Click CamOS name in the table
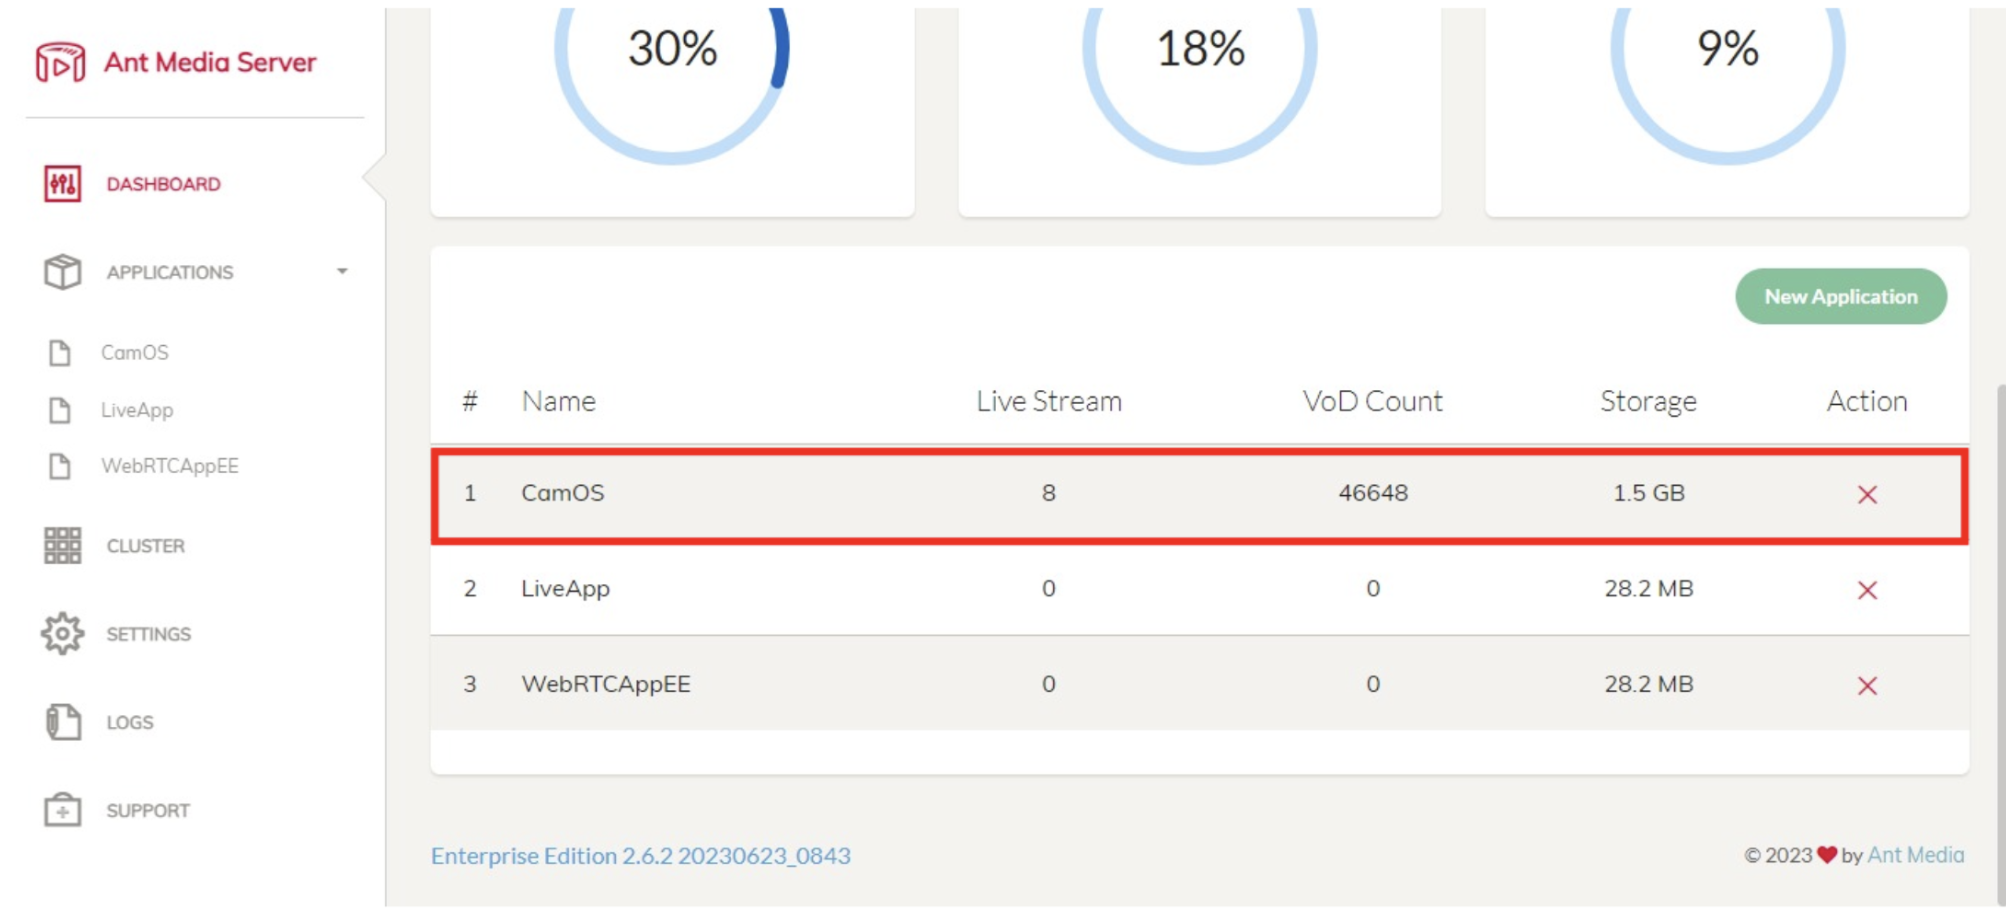The width and height of the screenshot is (2006, 914). pyautogui.click(x=563, y=493)
